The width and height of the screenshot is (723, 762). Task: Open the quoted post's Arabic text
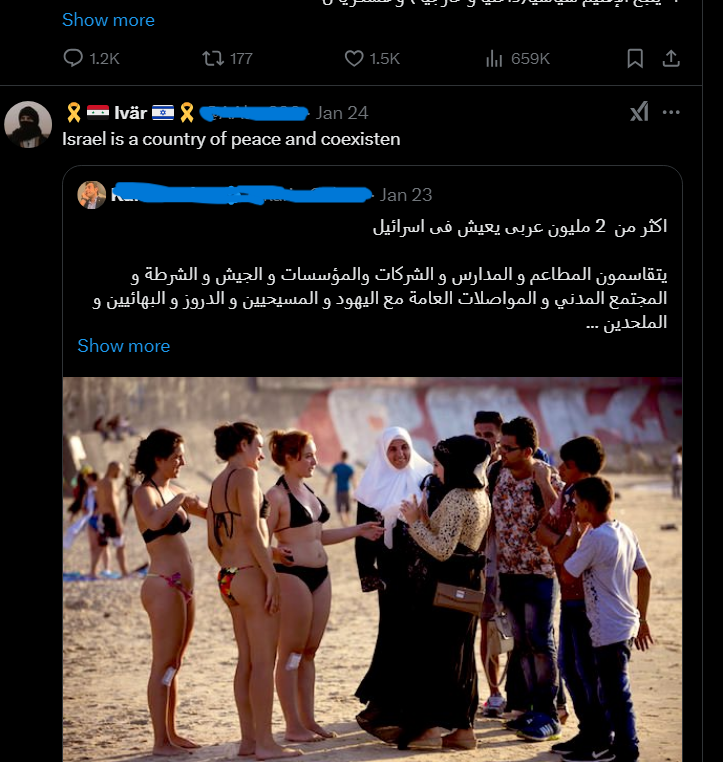tap(379, 274)
